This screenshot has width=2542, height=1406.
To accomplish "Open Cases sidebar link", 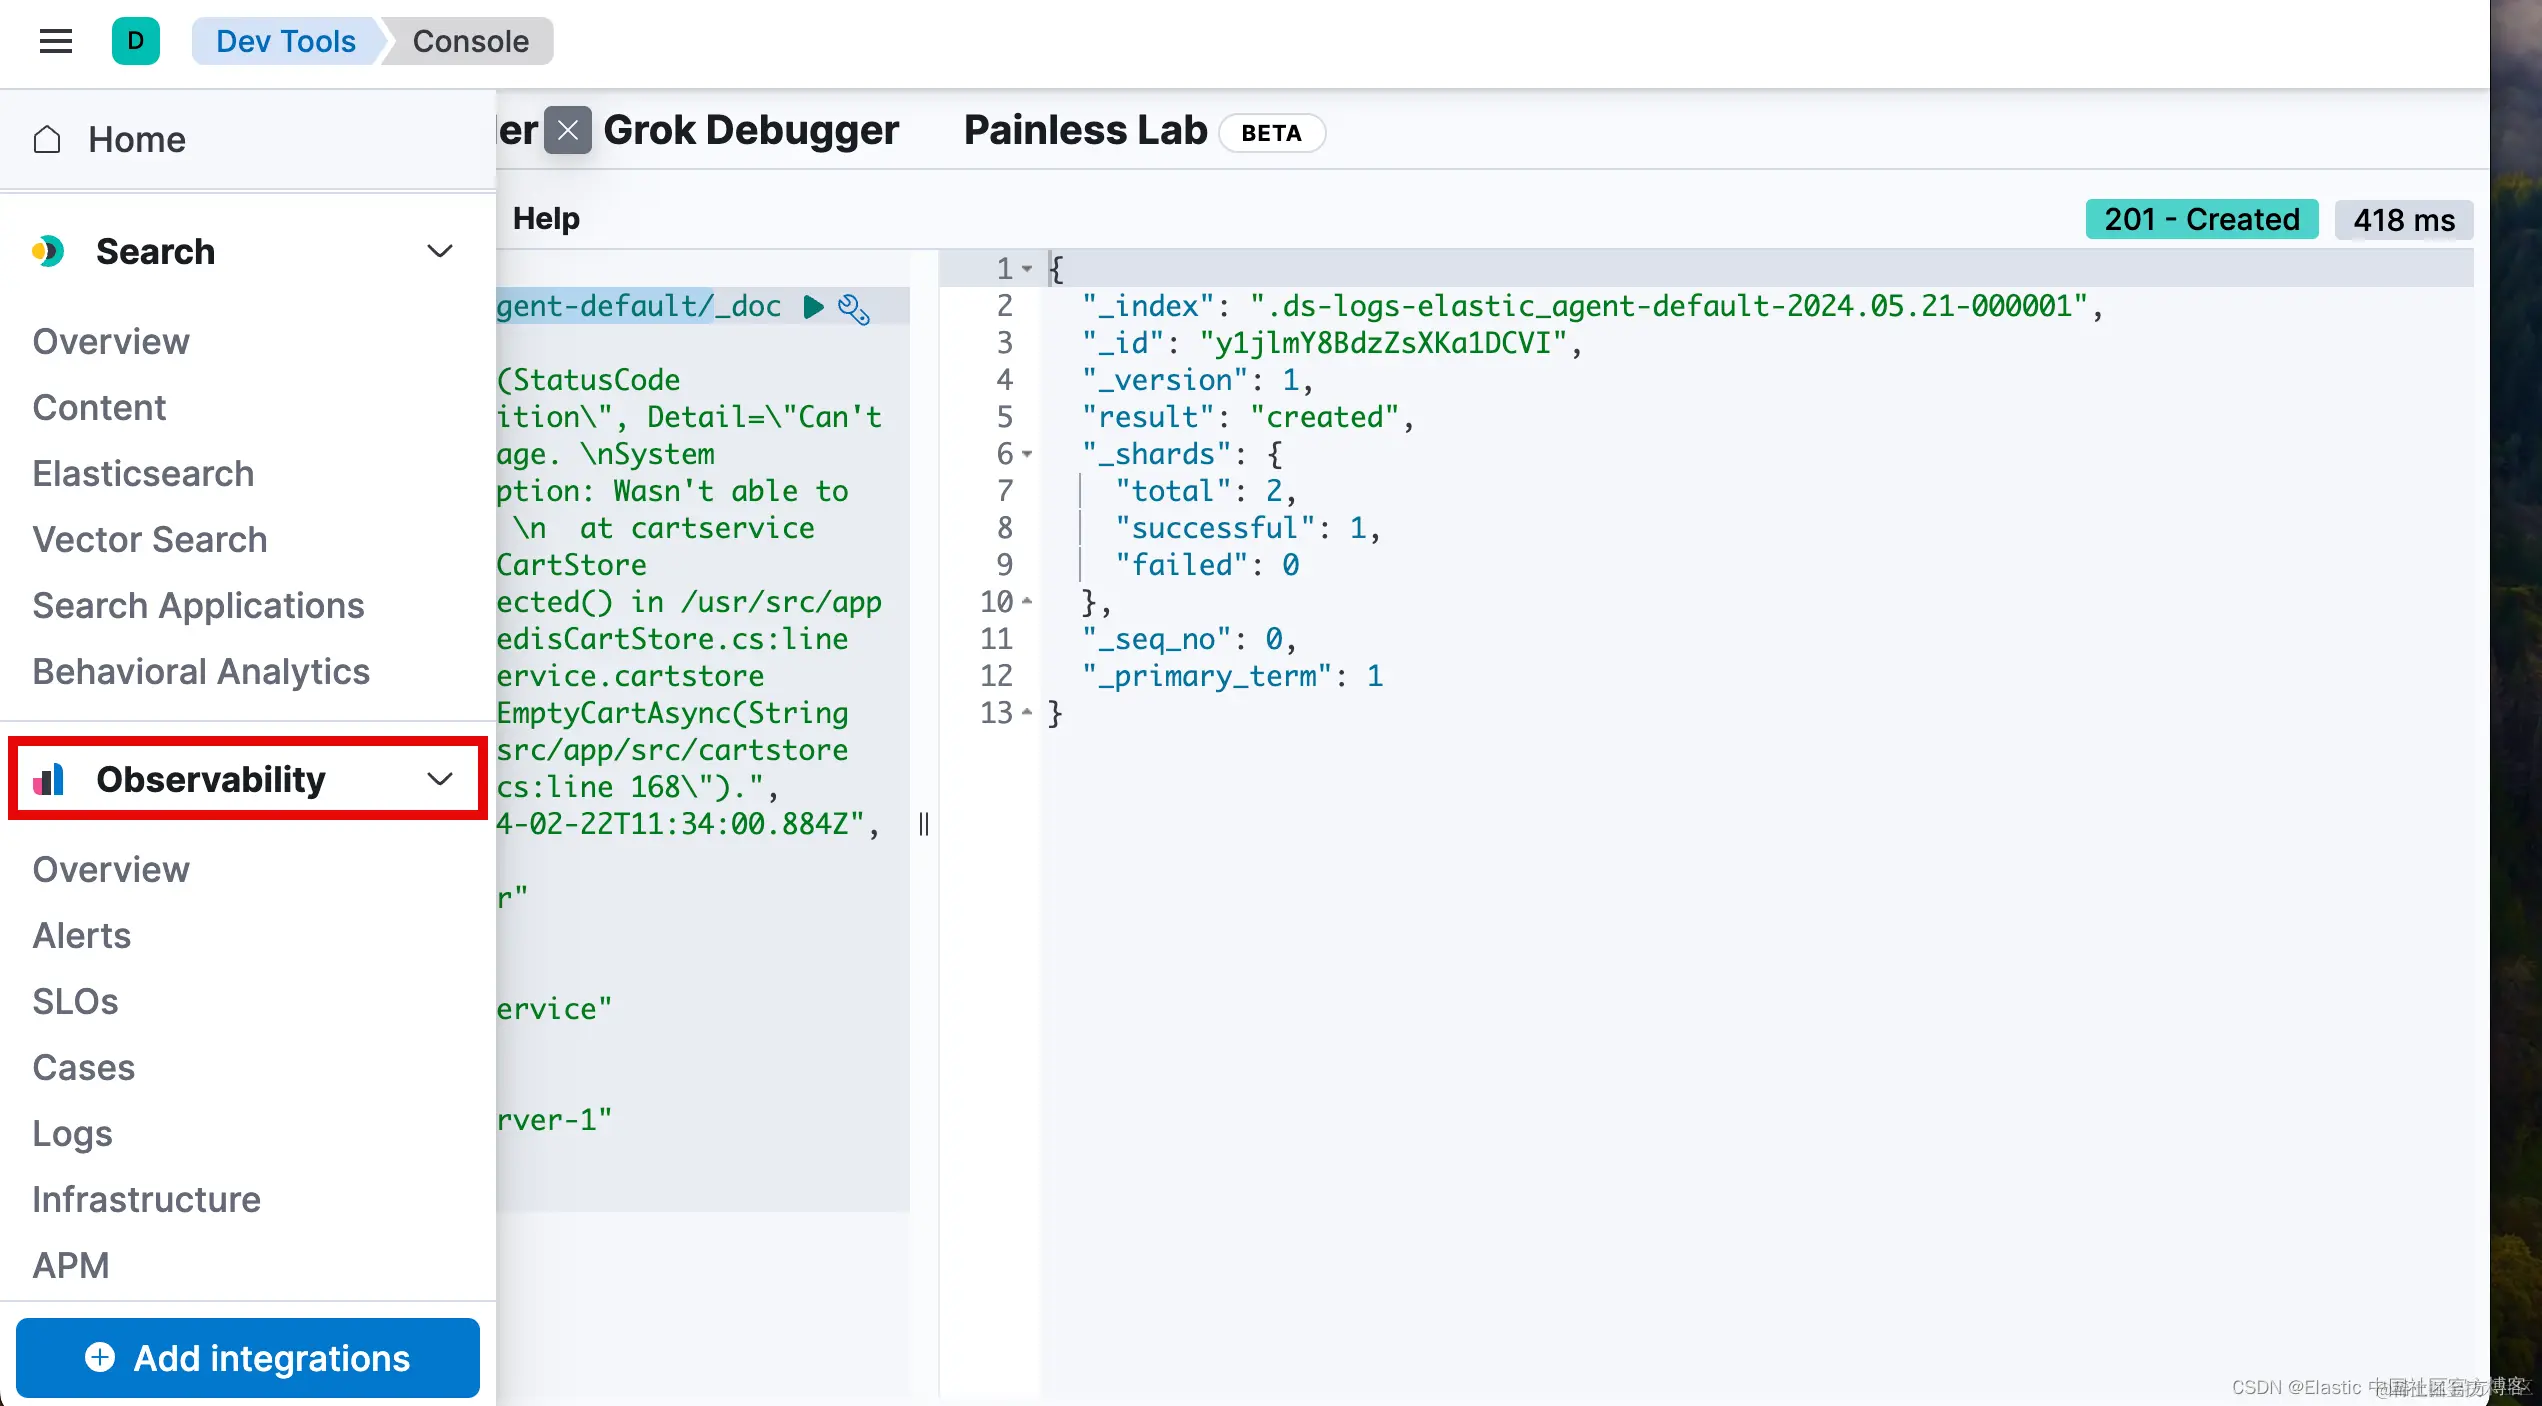I will [83, 1067].
